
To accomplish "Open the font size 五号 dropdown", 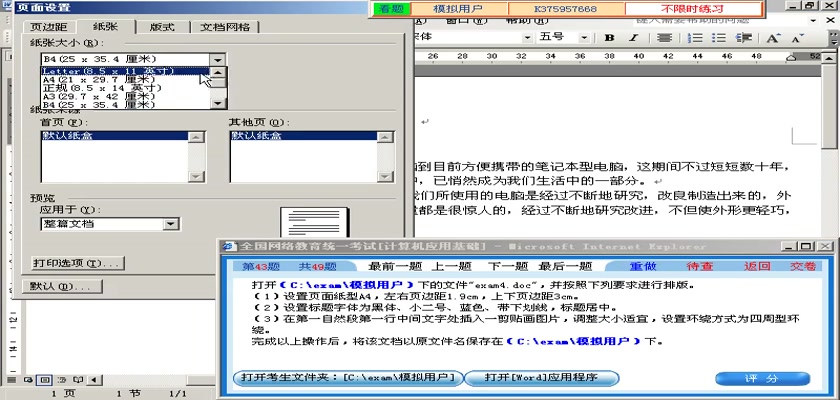I will pyautogui.click(x=584, y=37).
